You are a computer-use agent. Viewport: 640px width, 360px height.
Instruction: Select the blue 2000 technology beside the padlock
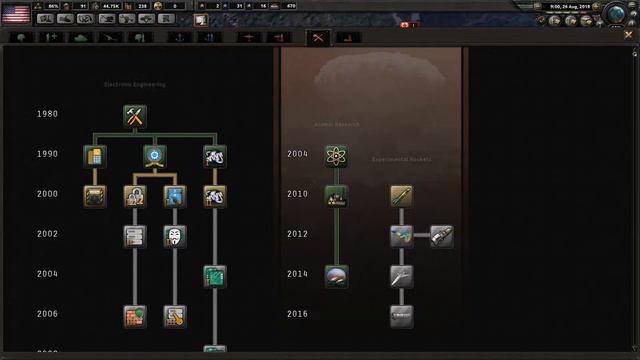coord(175,196)
